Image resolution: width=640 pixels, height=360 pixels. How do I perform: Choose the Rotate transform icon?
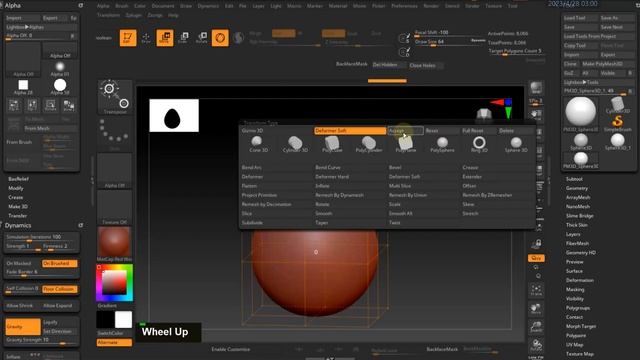click(202, 38)
